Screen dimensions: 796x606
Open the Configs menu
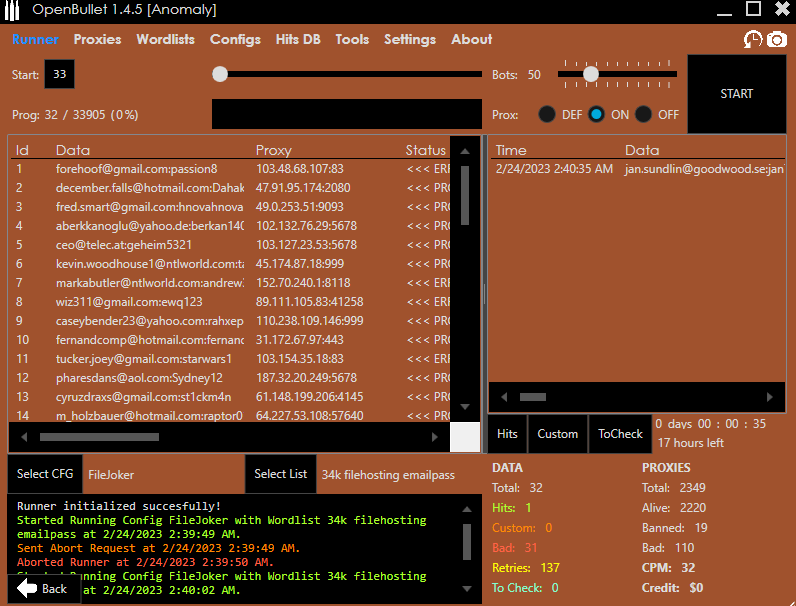pos(236,40)
